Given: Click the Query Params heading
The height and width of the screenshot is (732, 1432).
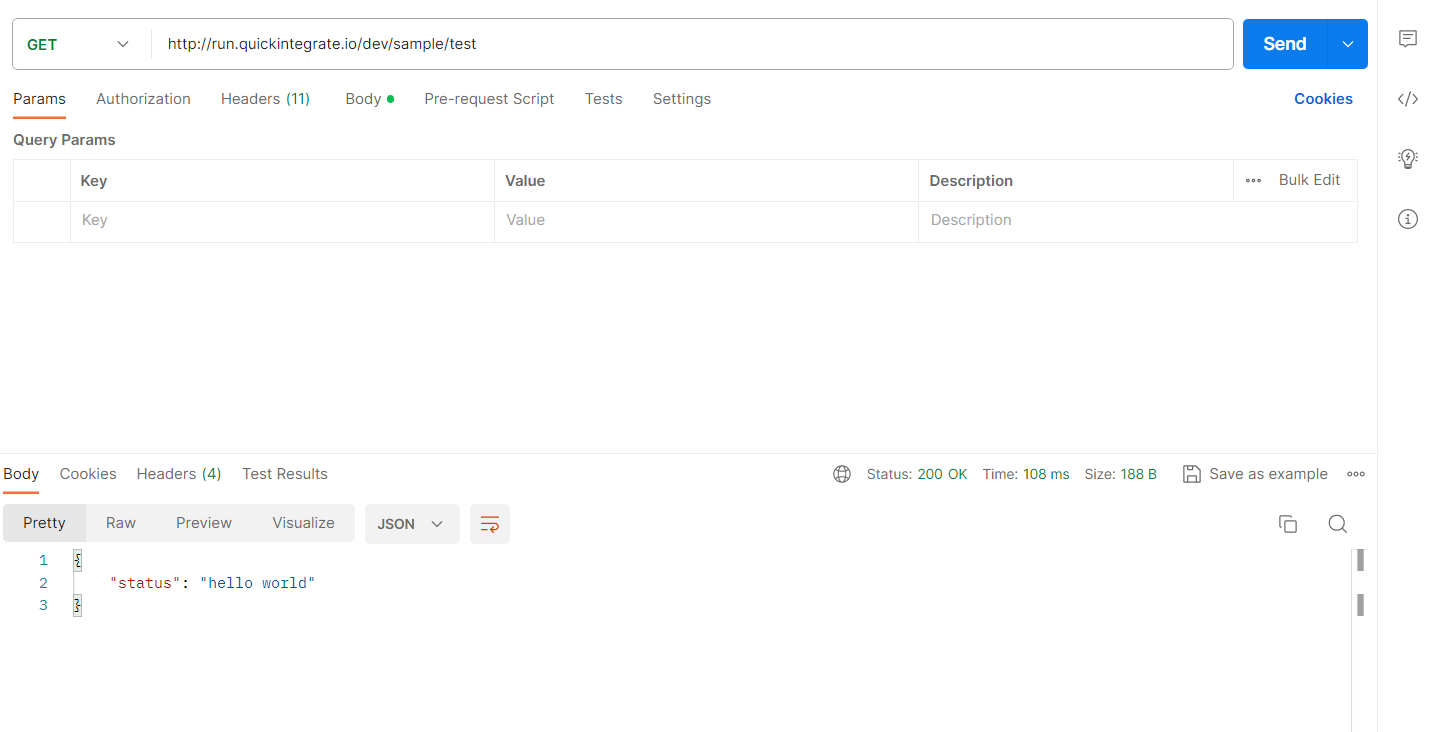Looking at the screenshot, I should coord(64,140).
